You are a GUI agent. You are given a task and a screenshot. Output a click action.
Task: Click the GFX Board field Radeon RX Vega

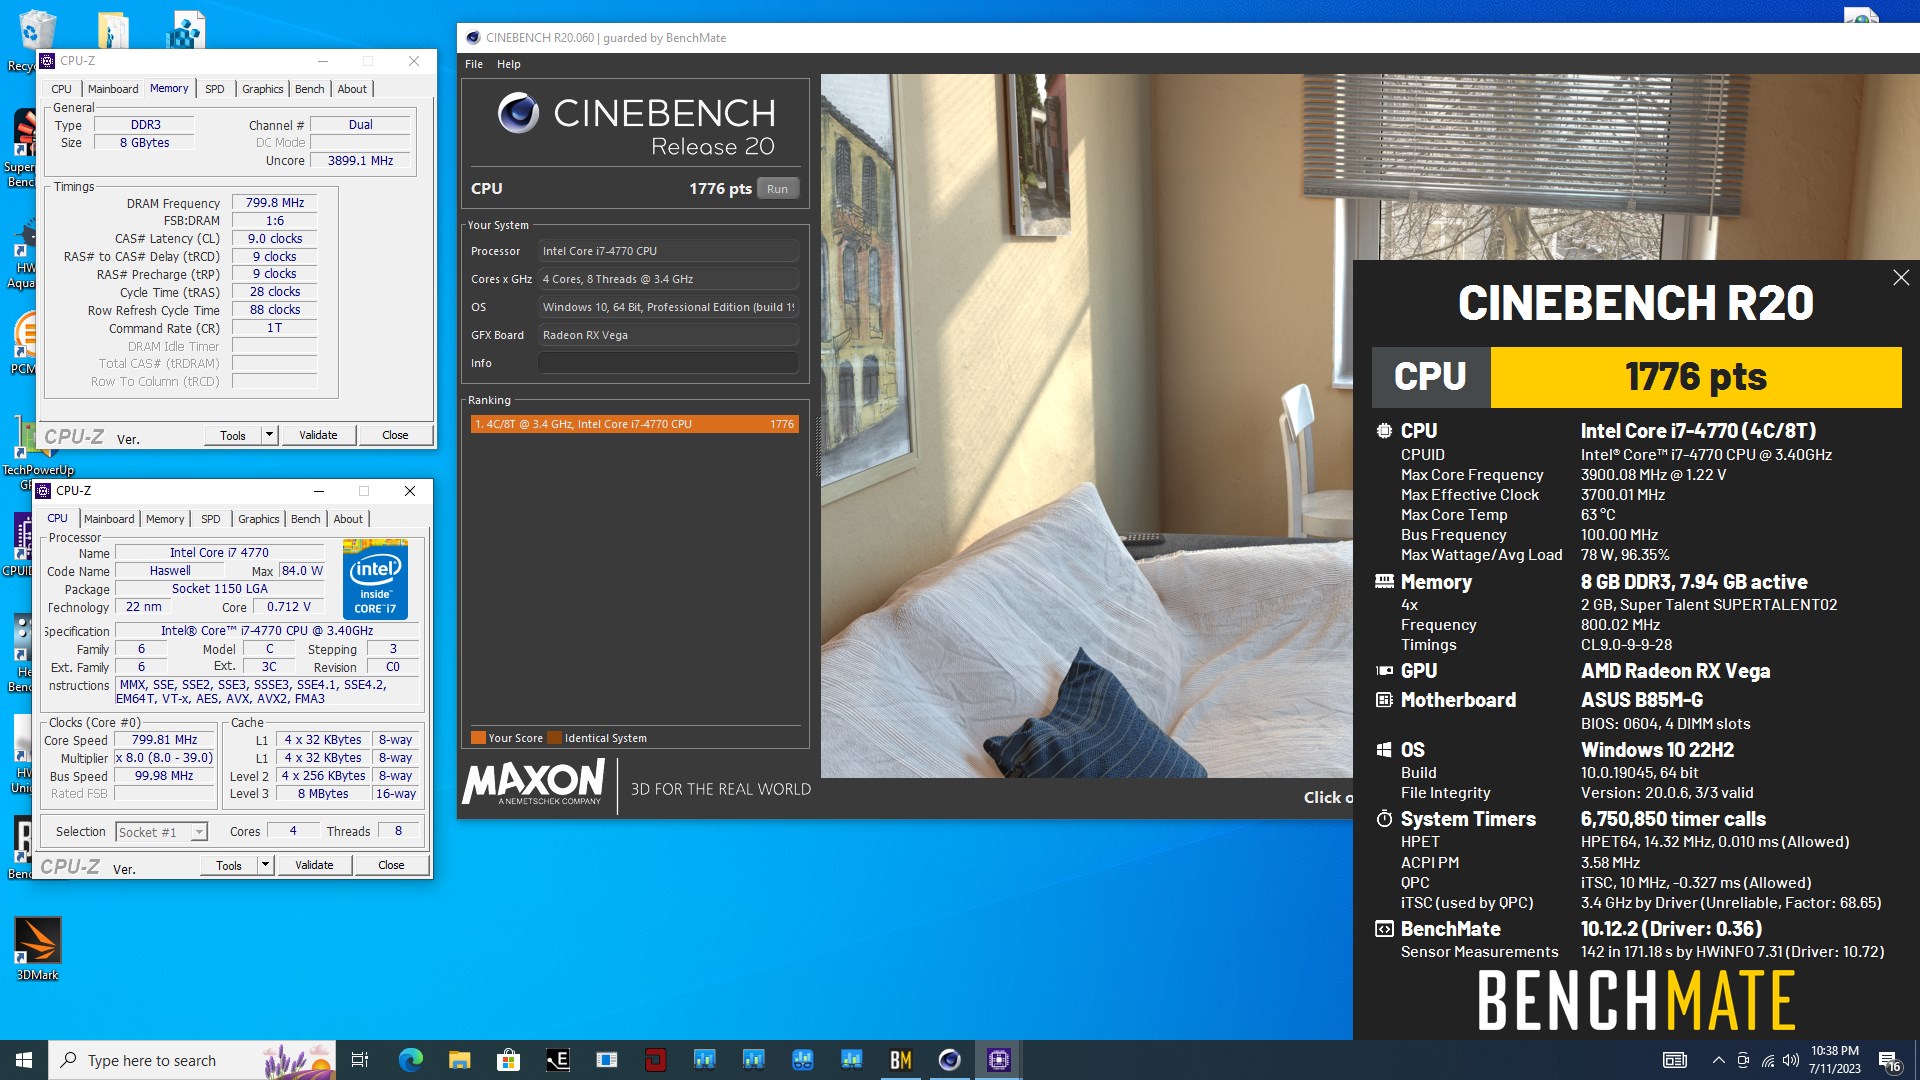pyautogui.click(x=668, y=335)
